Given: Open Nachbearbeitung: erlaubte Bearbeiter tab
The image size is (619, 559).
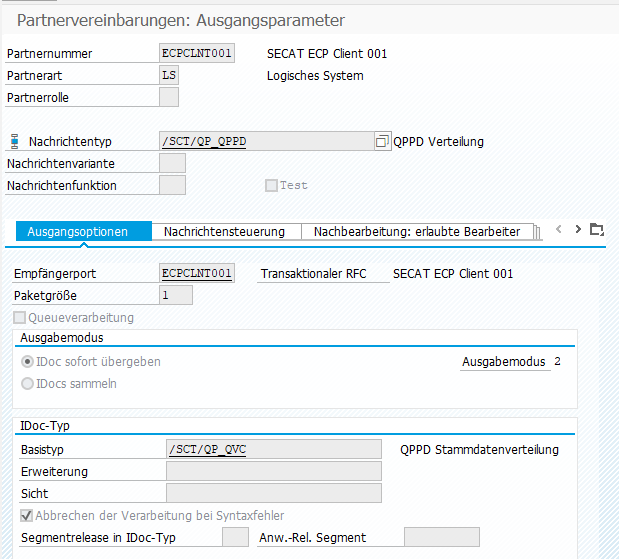Looking at the screenshot, I should click(416, 232).
